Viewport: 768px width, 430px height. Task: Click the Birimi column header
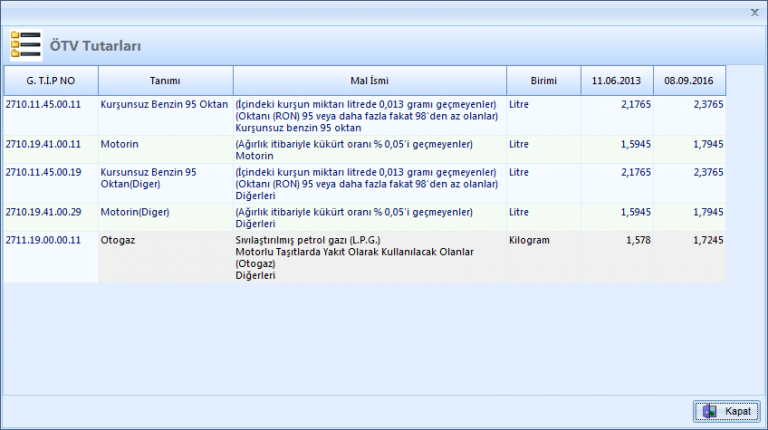543,80
